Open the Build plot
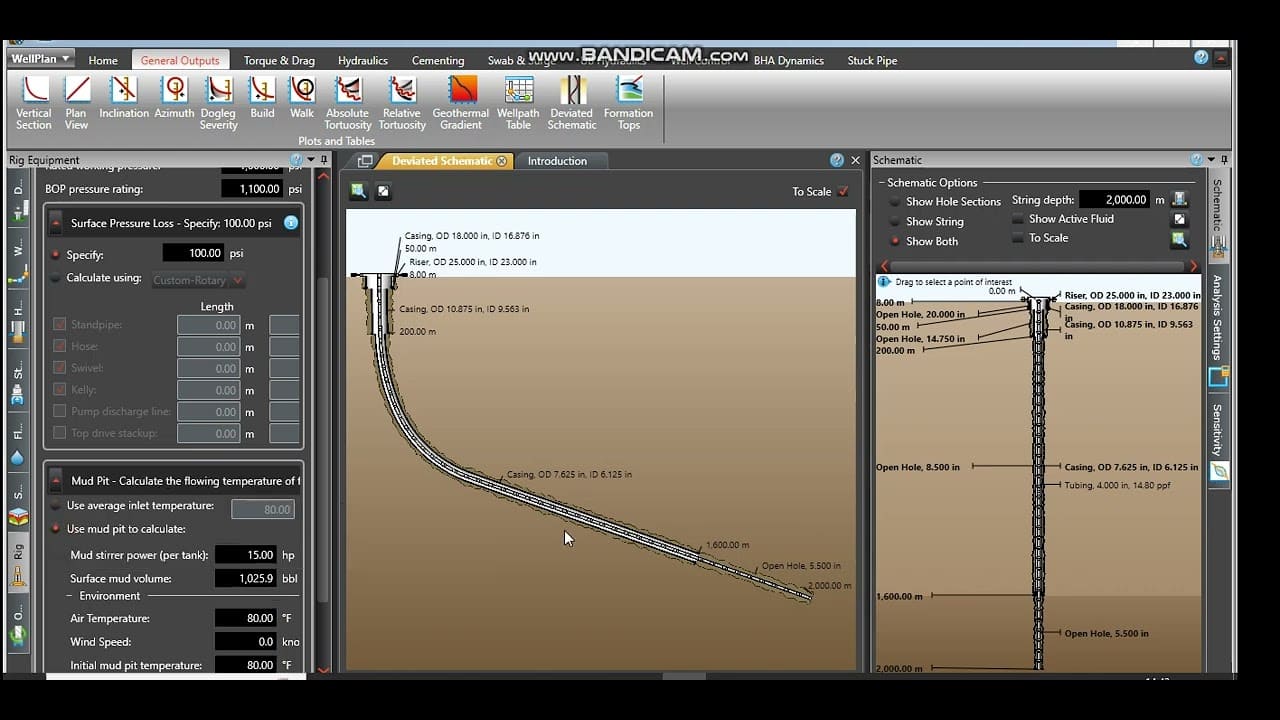This screenshot has height=720, width=1280. [x=262, y=98]
